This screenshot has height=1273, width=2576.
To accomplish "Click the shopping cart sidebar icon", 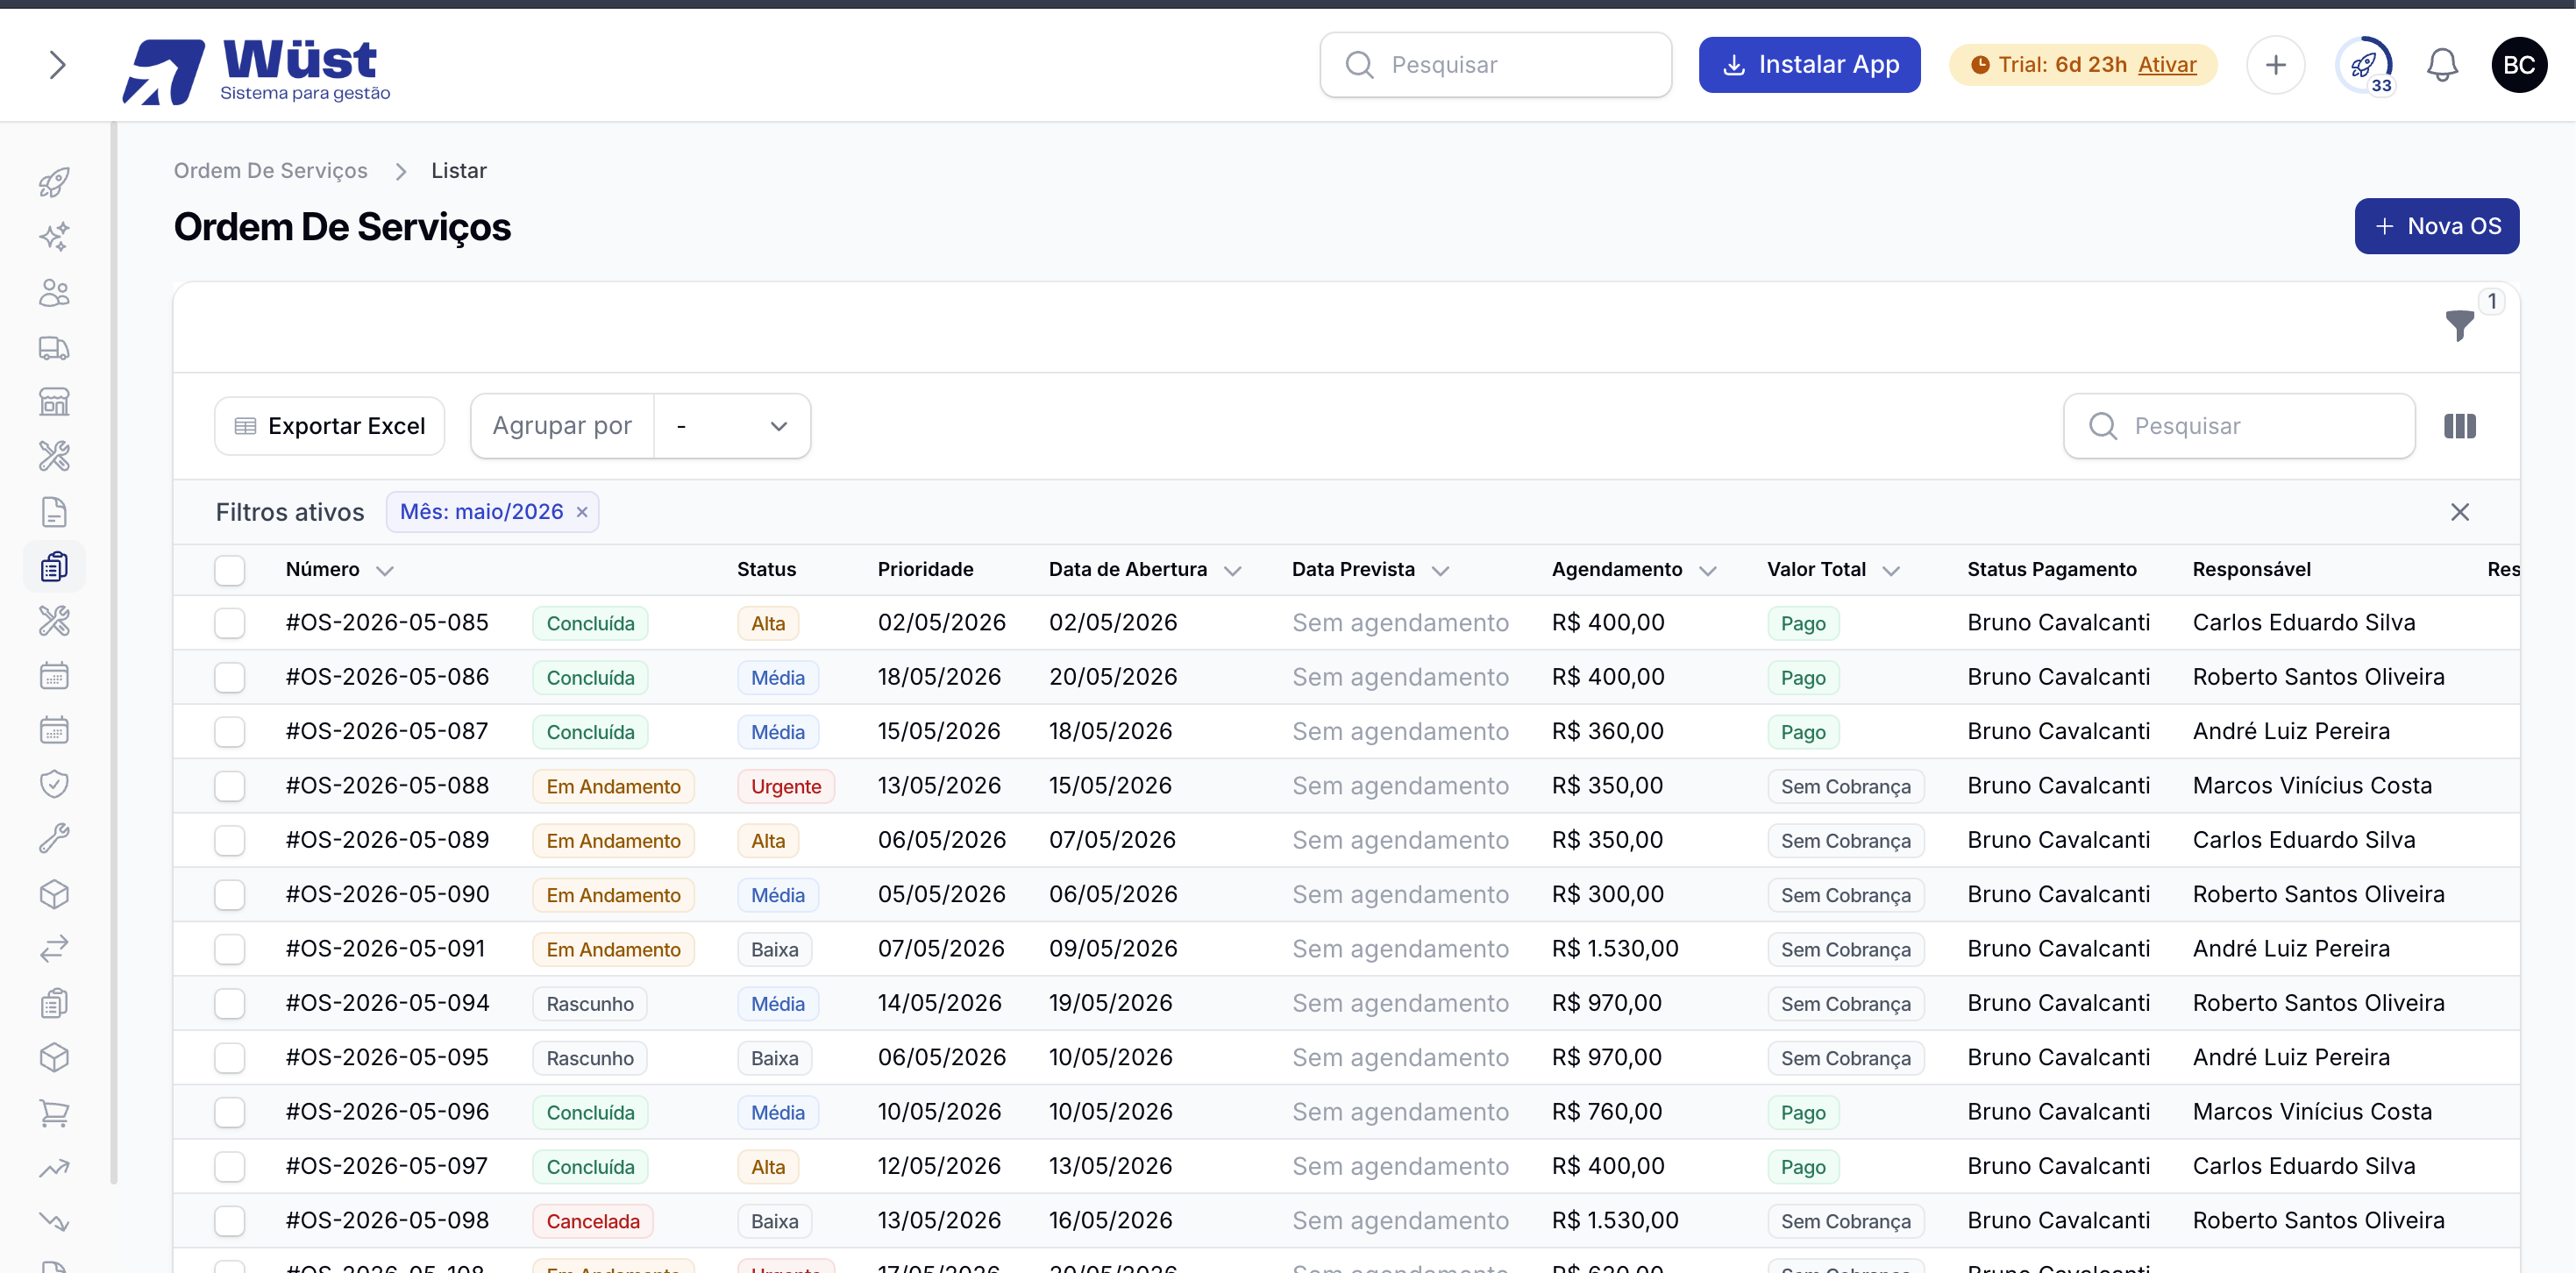I will click(54, 1112).
